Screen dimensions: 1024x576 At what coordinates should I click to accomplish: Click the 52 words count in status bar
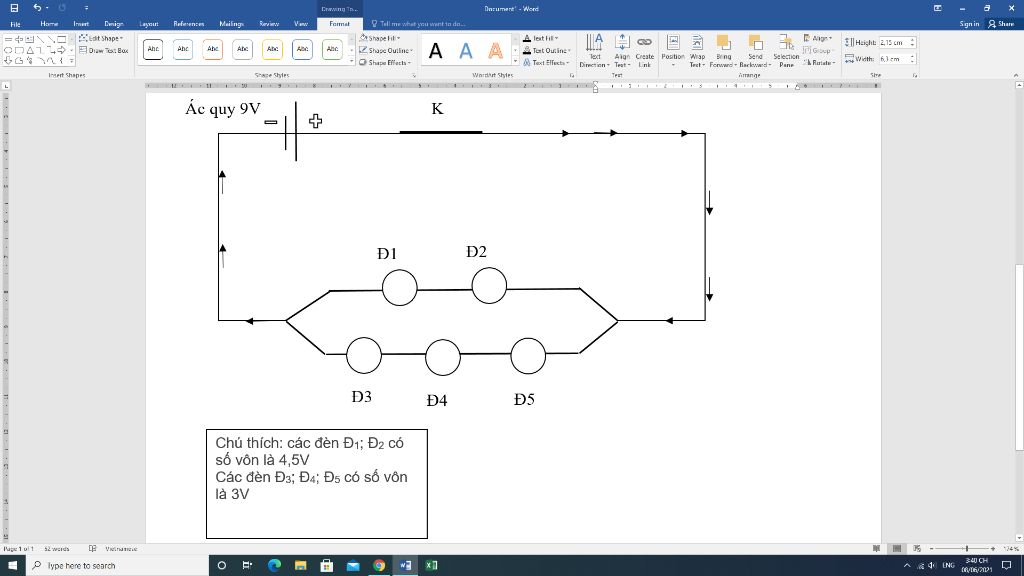click(57, 549)
